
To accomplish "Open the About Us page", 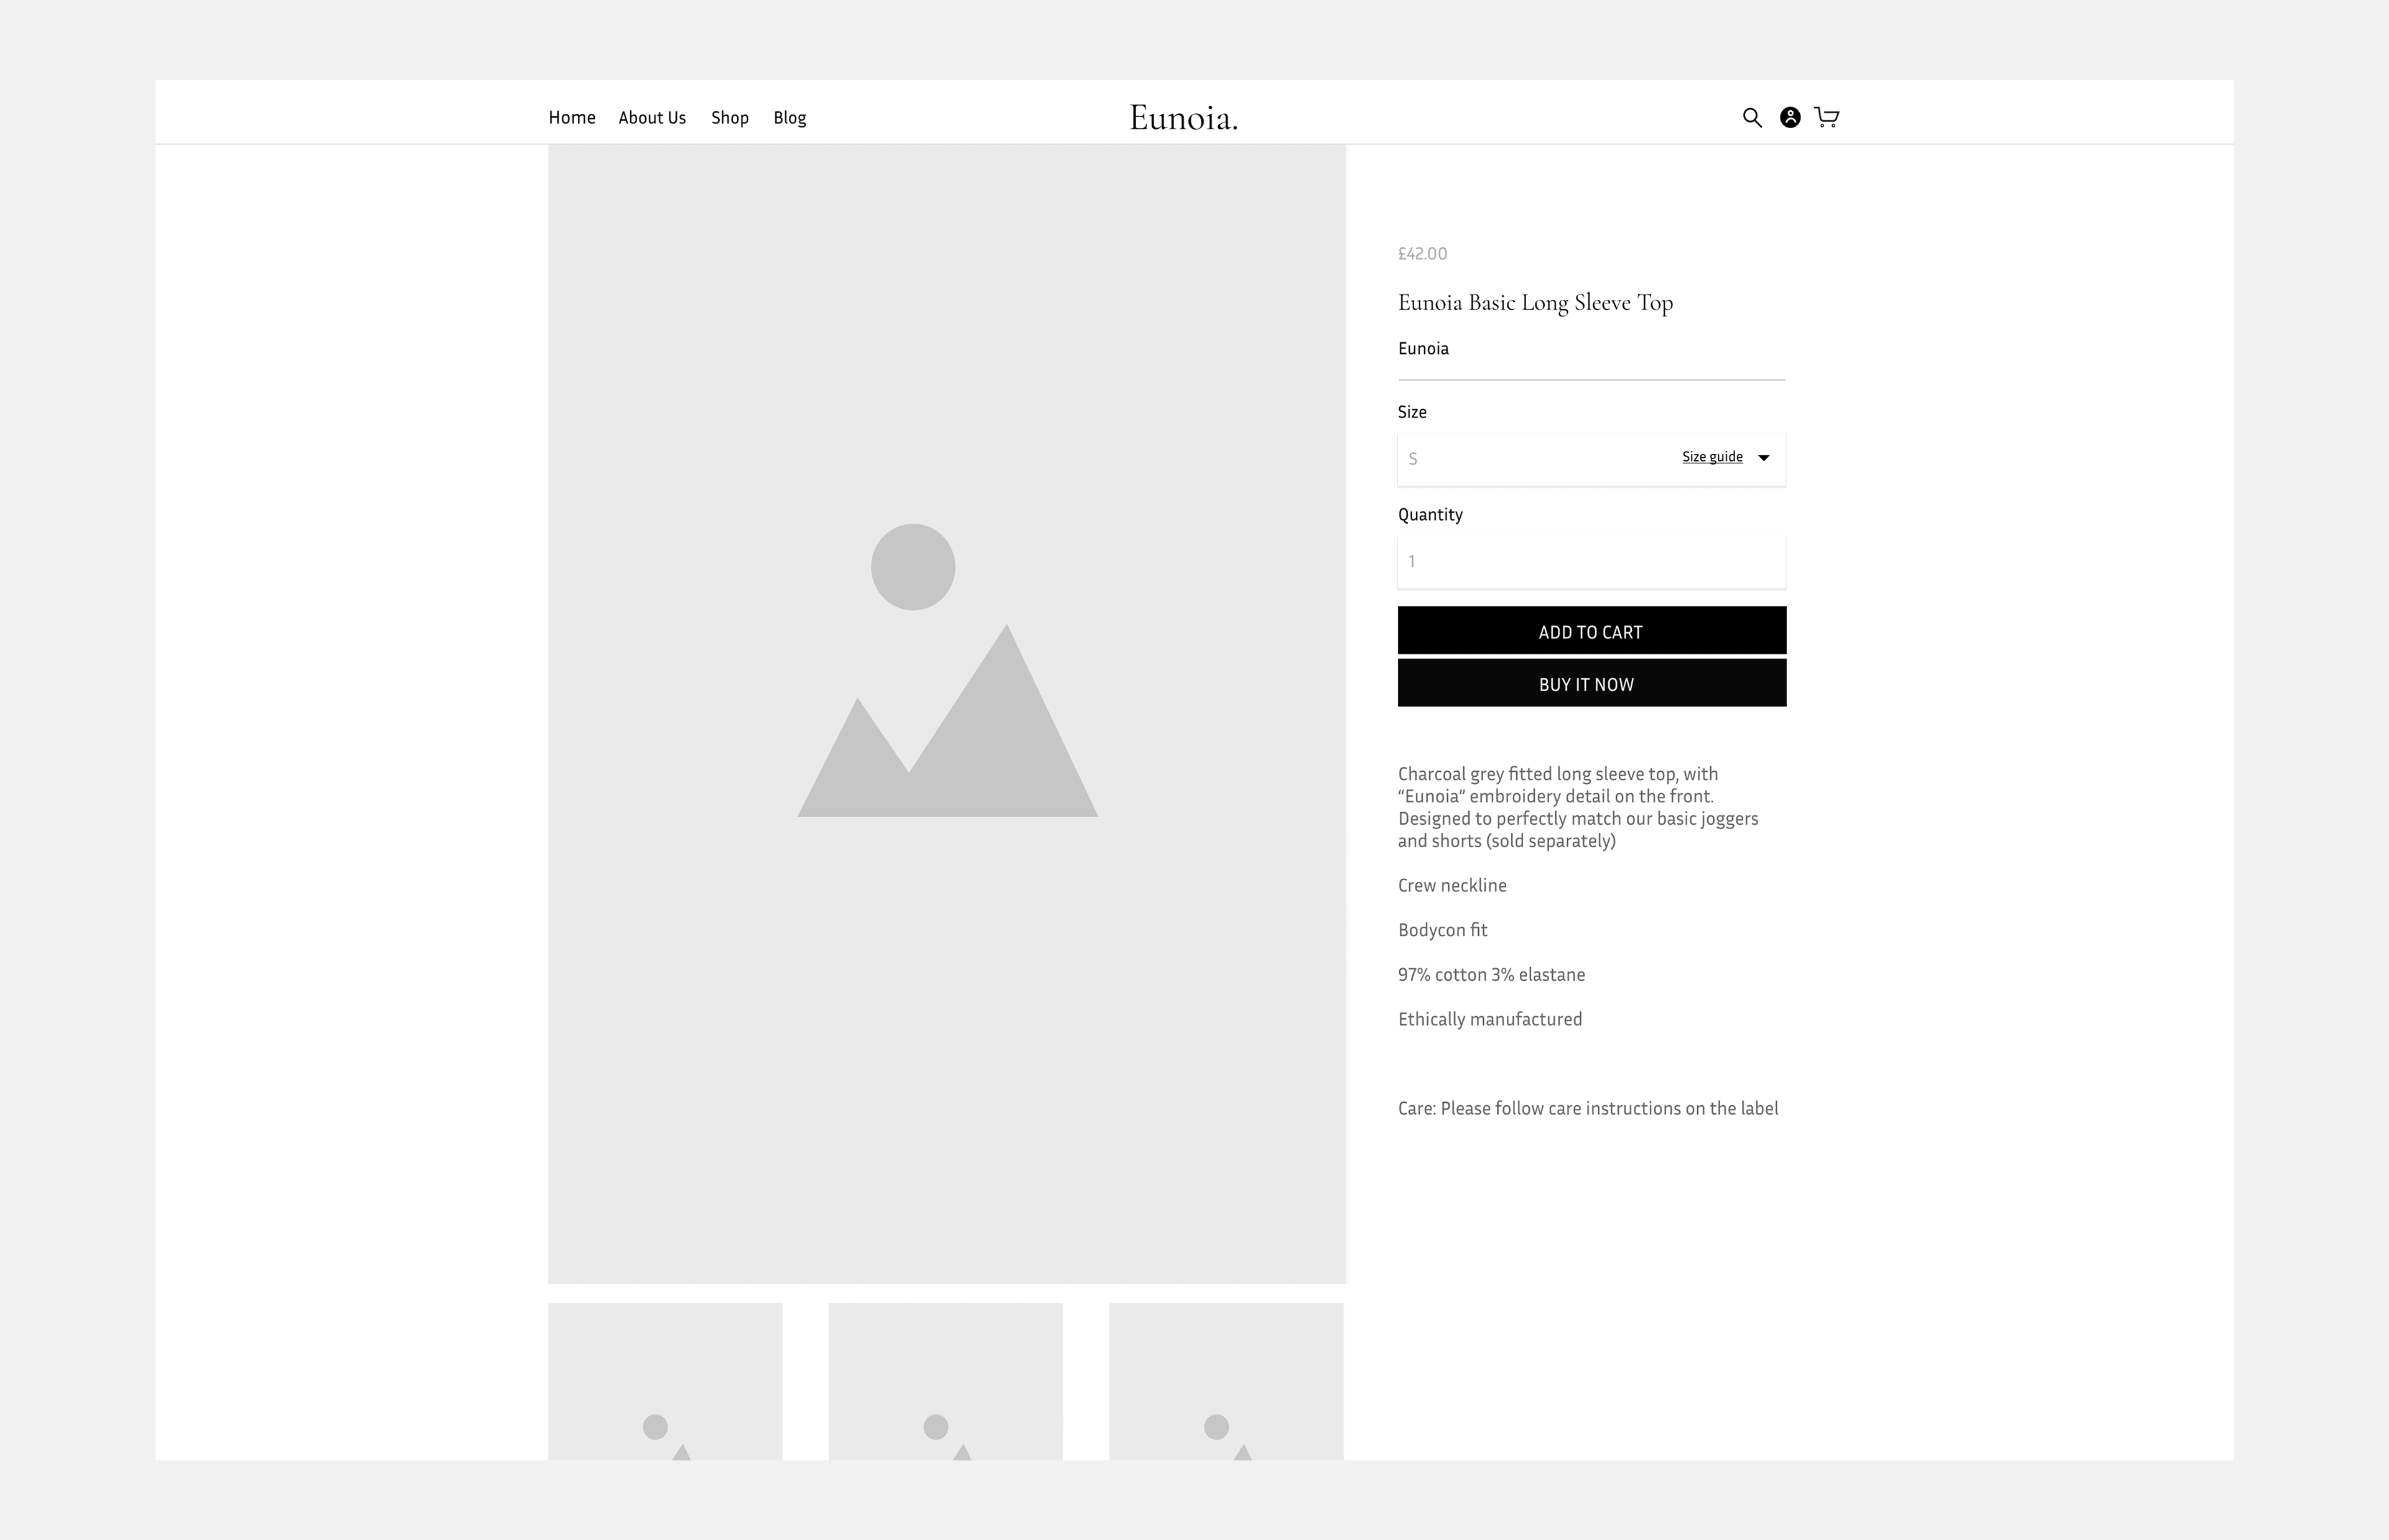I will pyautogui.click(x=652, y=118).
